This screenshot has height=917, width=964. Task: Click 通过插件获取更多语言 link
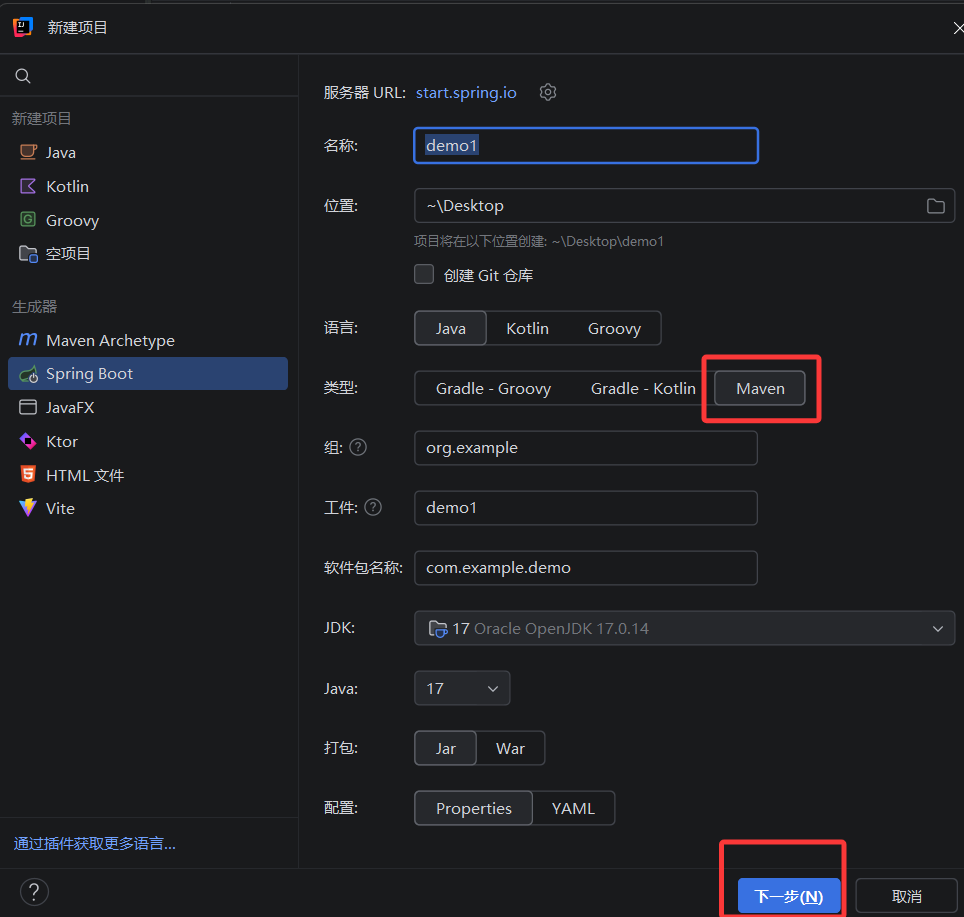(95, 843)
